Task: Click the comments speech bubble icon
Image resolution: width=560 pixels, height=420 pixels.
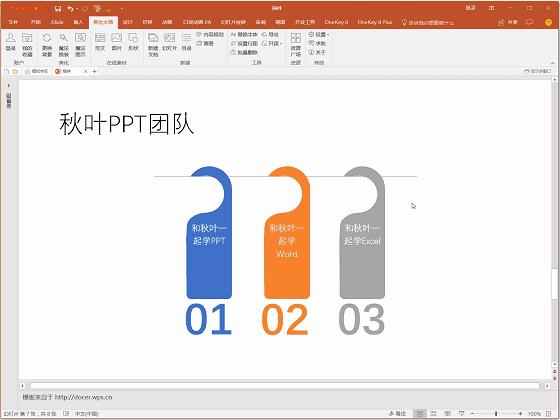Action: (530, 22)
